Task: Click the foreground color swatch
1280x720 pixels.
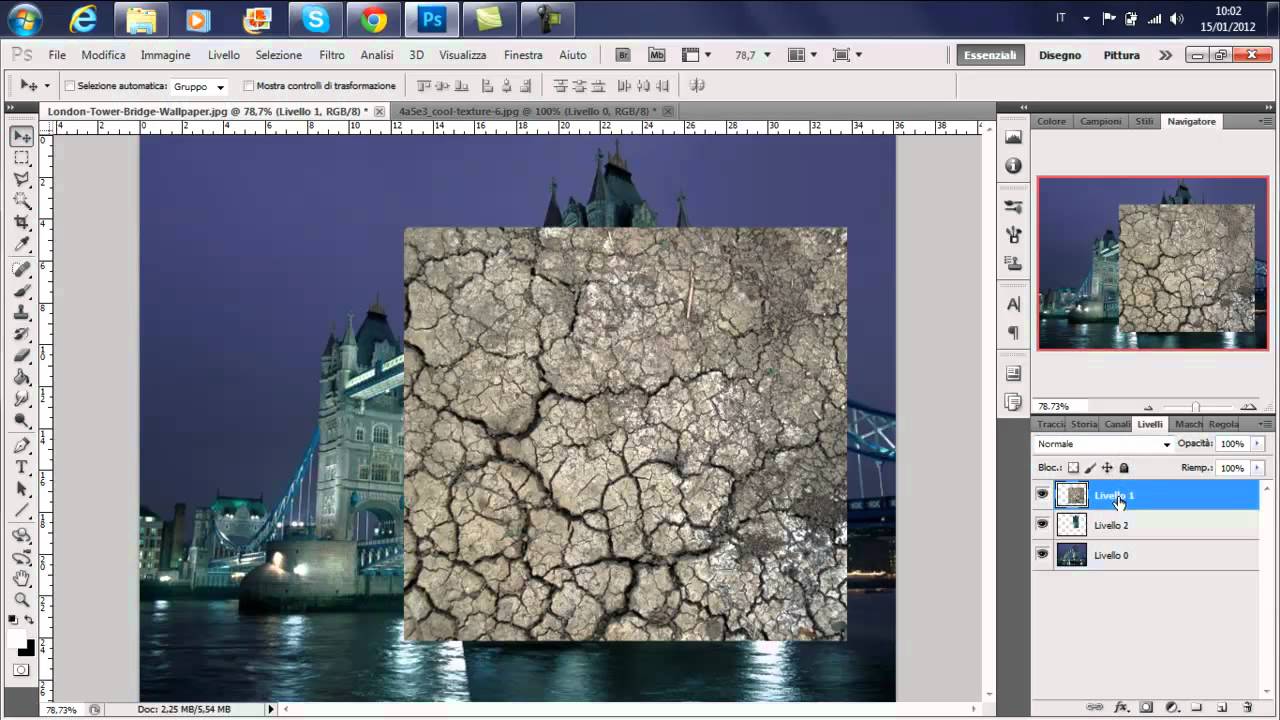Action: (17, 638)
